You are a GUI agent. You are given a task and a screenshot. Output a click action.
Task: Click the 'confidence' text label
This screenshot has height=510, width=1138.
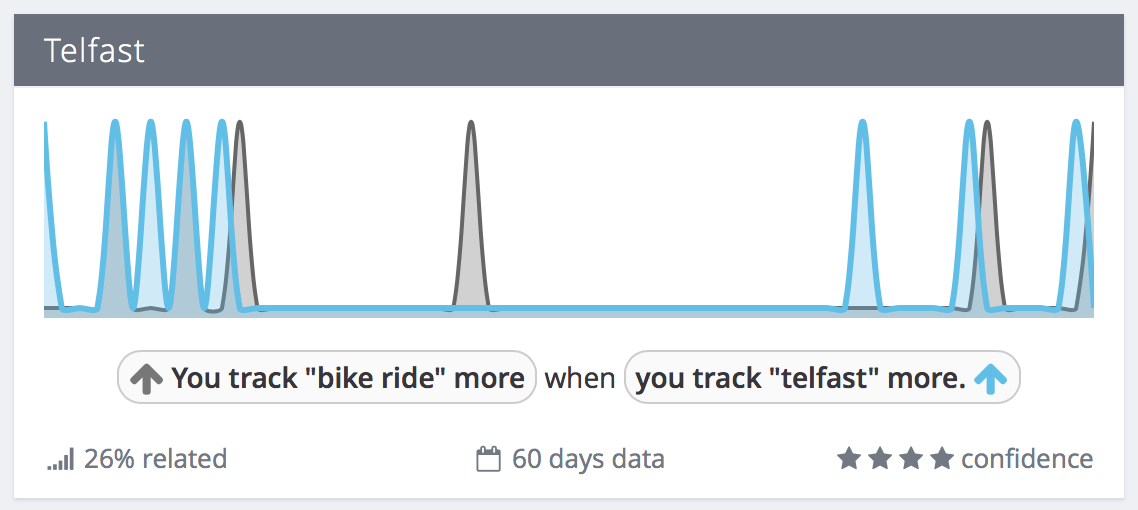[1027, 459]
